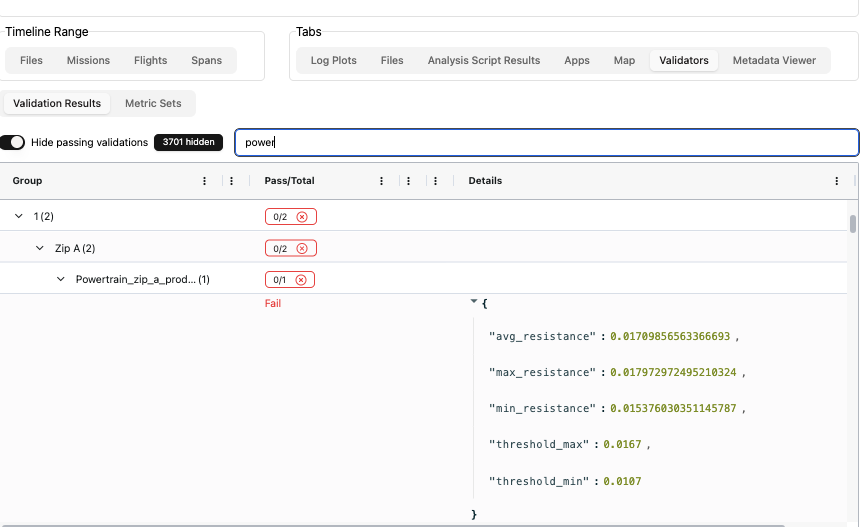The width and height of the screenshot is (863, 527).
Task: Select Spans timeline range
Action: point(206,61)
